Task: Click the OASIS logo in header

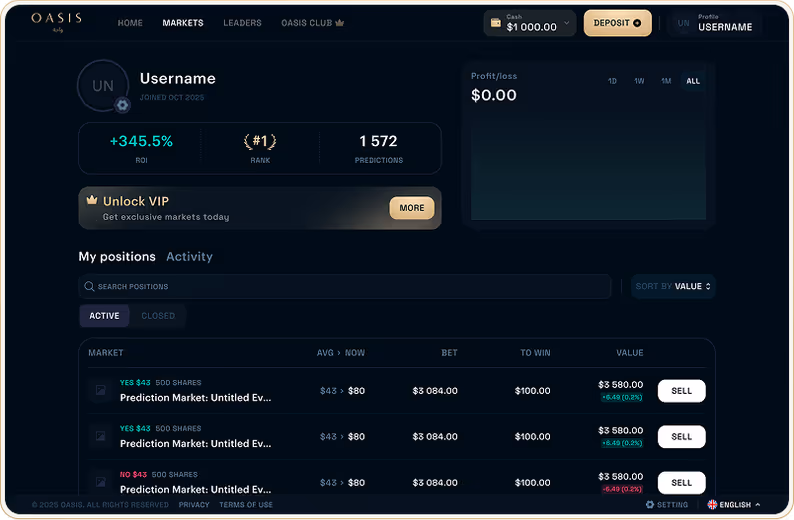Action: click(56, 20)
